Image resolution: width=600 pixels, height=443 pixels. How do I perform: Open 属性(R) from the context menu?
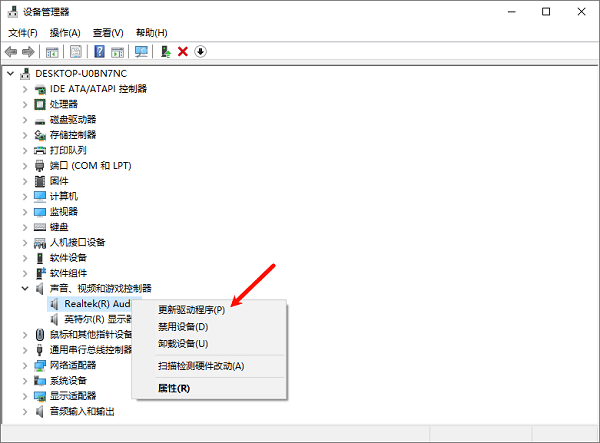pyautogui.click(x=174, y=387)
